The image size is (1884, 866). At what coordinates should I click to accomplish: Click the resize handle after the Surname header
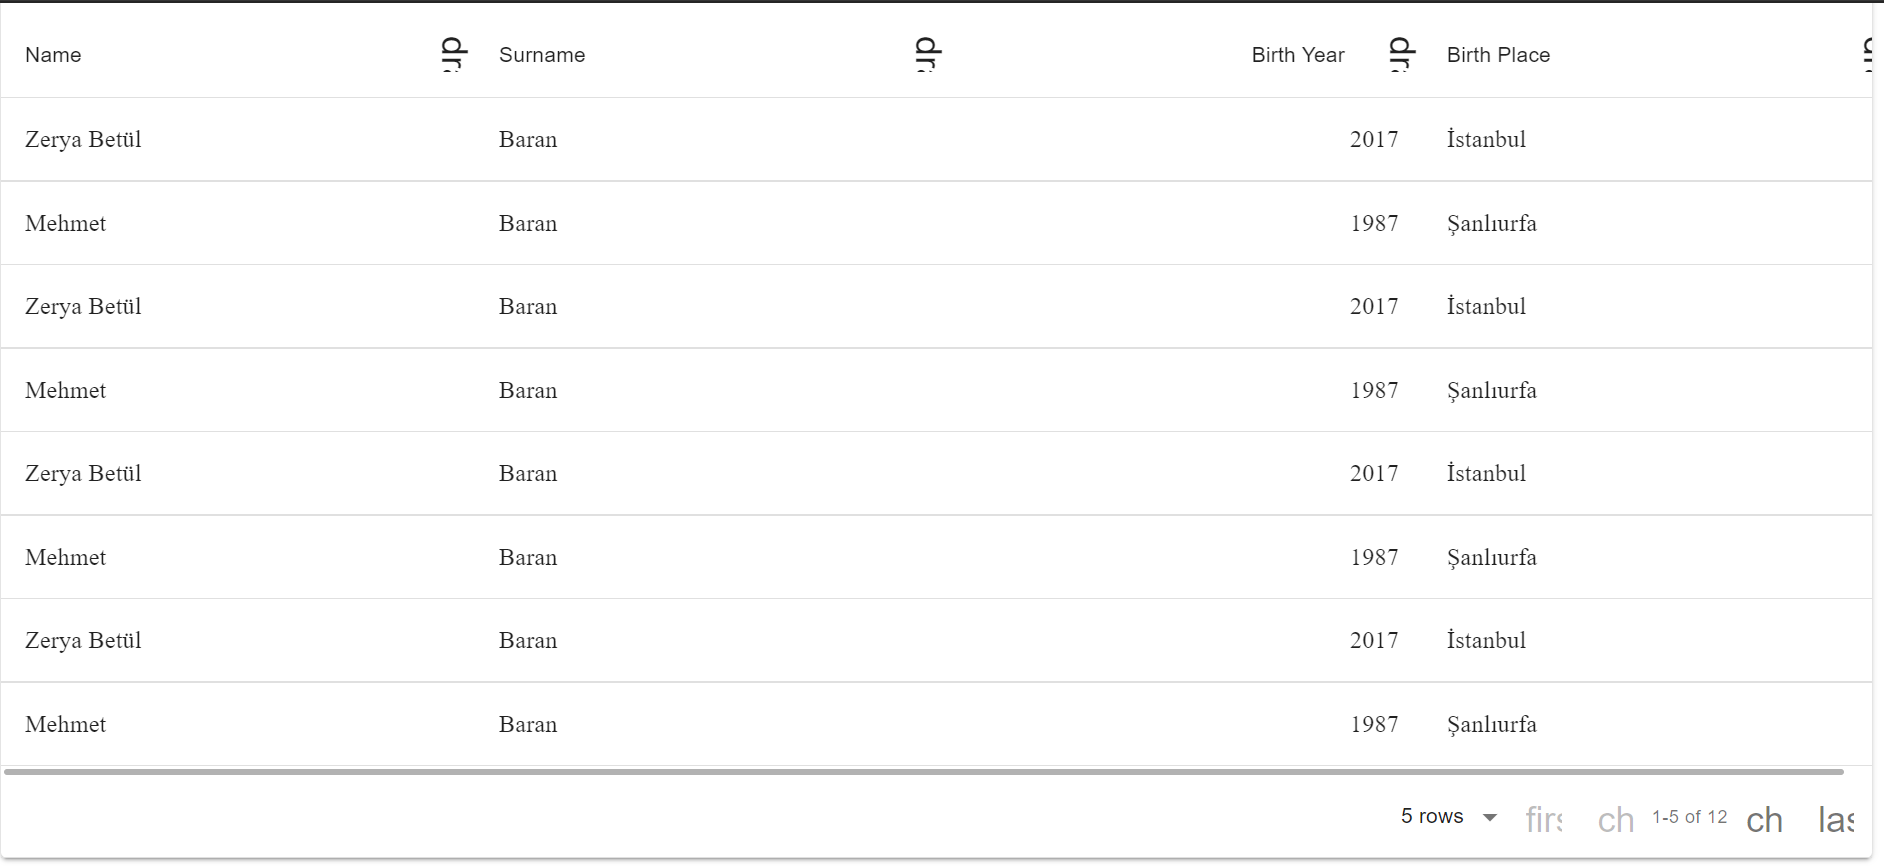click(x=928, y=55)
